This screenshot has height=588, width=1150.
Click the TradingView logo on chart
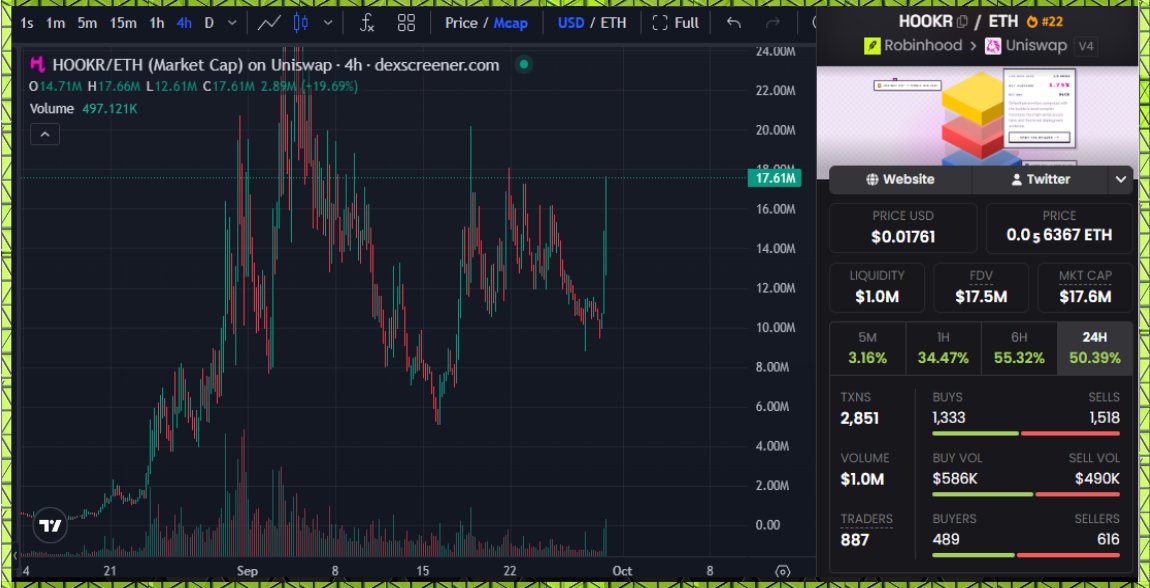(50, 525)
